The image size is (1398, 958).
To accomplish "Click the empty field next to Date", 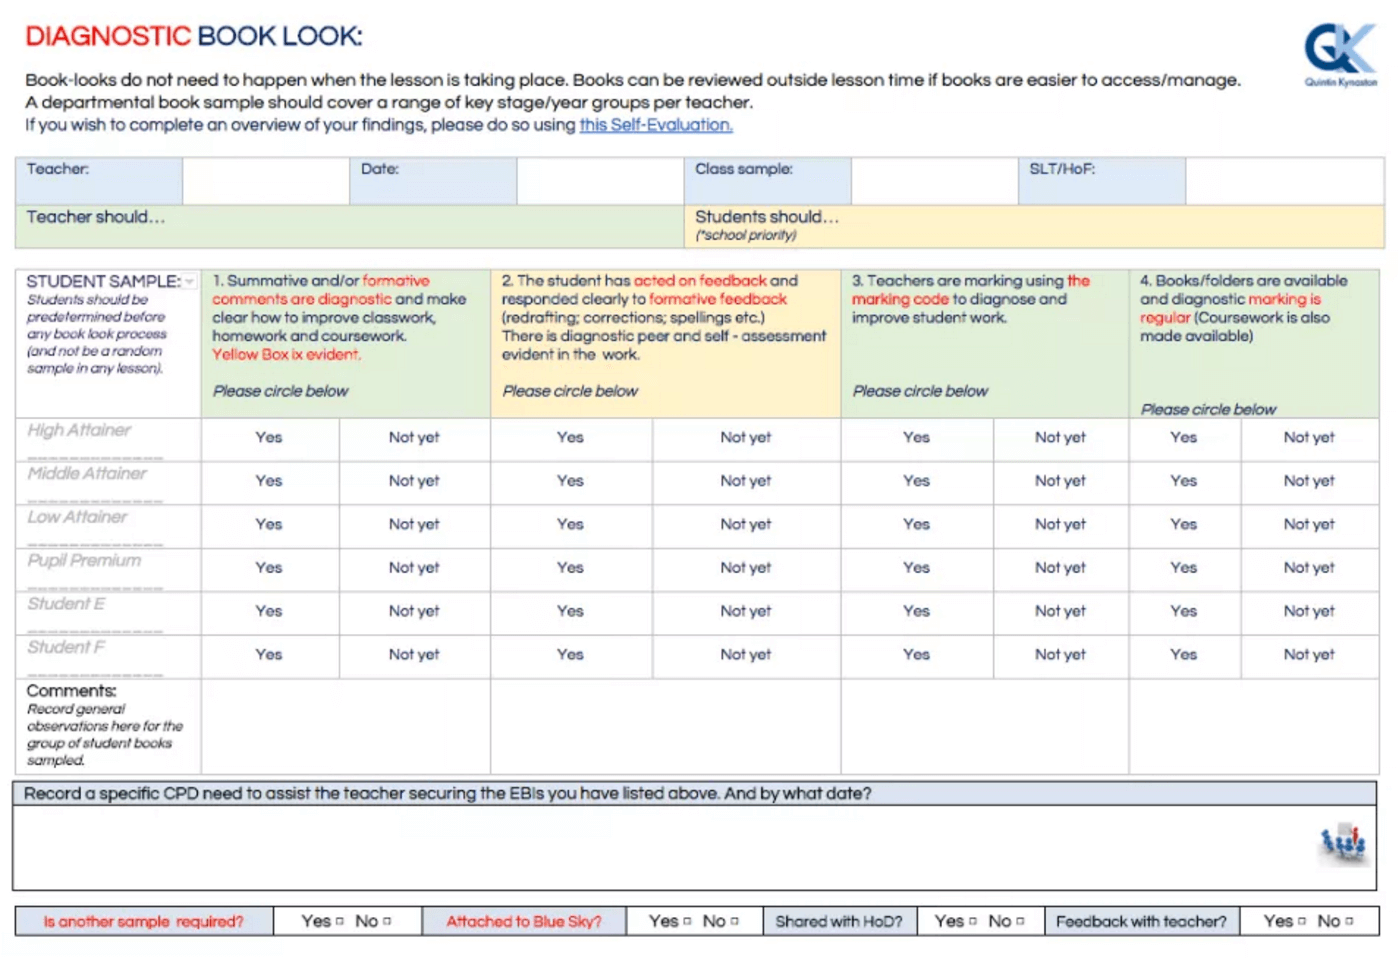I will pos(599,181).
